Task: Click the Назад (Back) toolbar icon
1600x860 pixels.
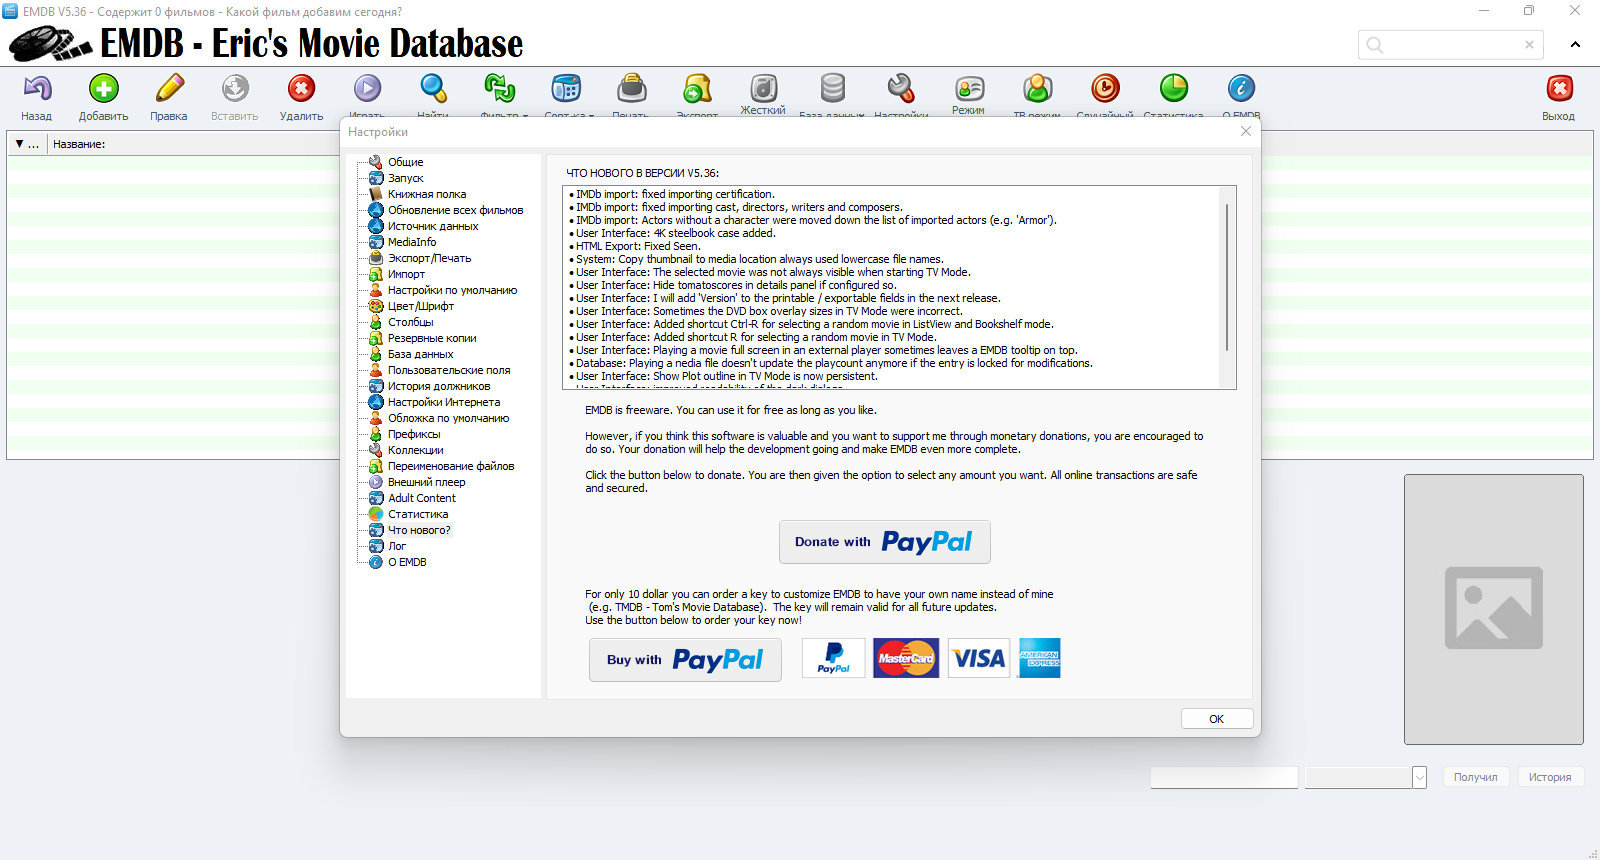Action: tap(37, 89)
